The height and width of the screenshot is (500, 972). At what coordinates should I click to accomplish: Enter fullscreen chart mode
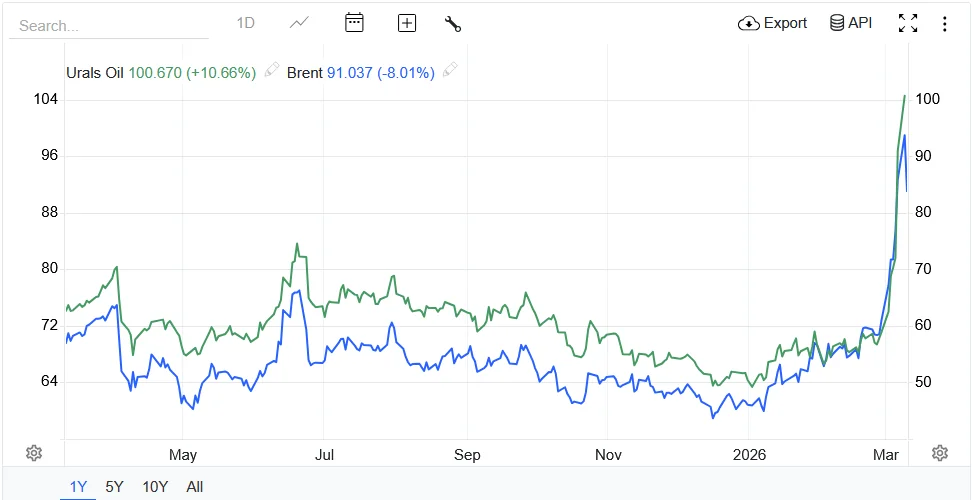tap(908, 23)
